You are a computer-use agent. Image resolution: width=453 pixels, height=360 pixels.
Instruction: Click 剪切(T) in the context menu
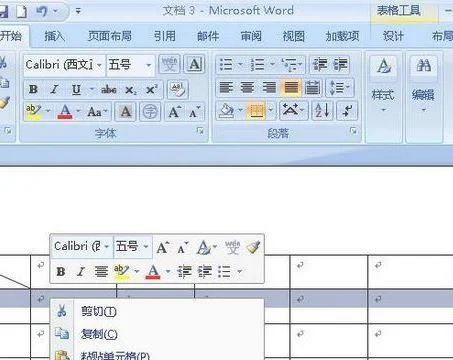99,311
